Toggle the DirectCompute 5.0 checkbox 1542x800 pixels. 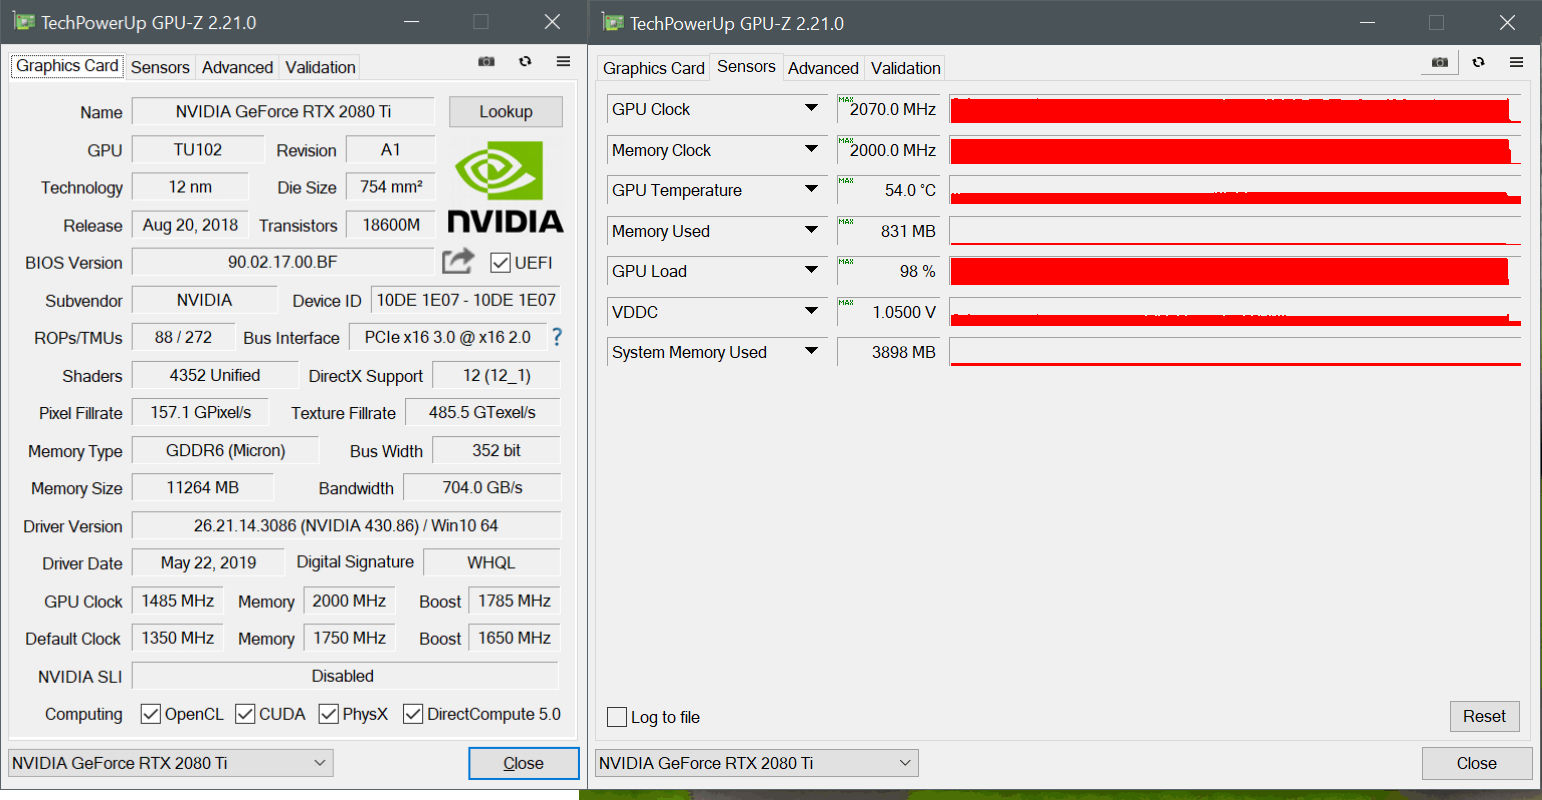(x=412, y=714)
